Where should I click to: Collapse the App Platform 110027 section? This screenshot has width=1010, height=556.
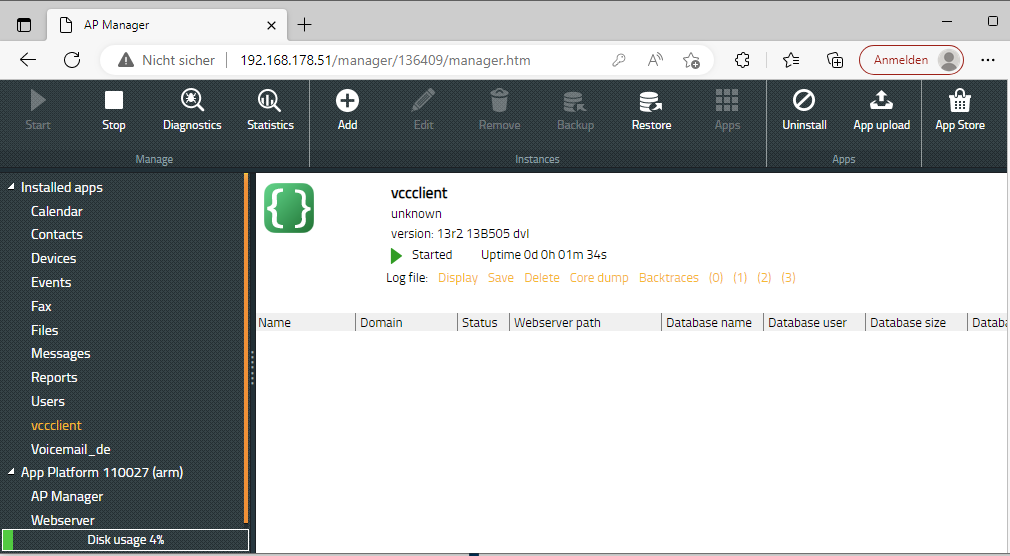(x=12, y=472)
